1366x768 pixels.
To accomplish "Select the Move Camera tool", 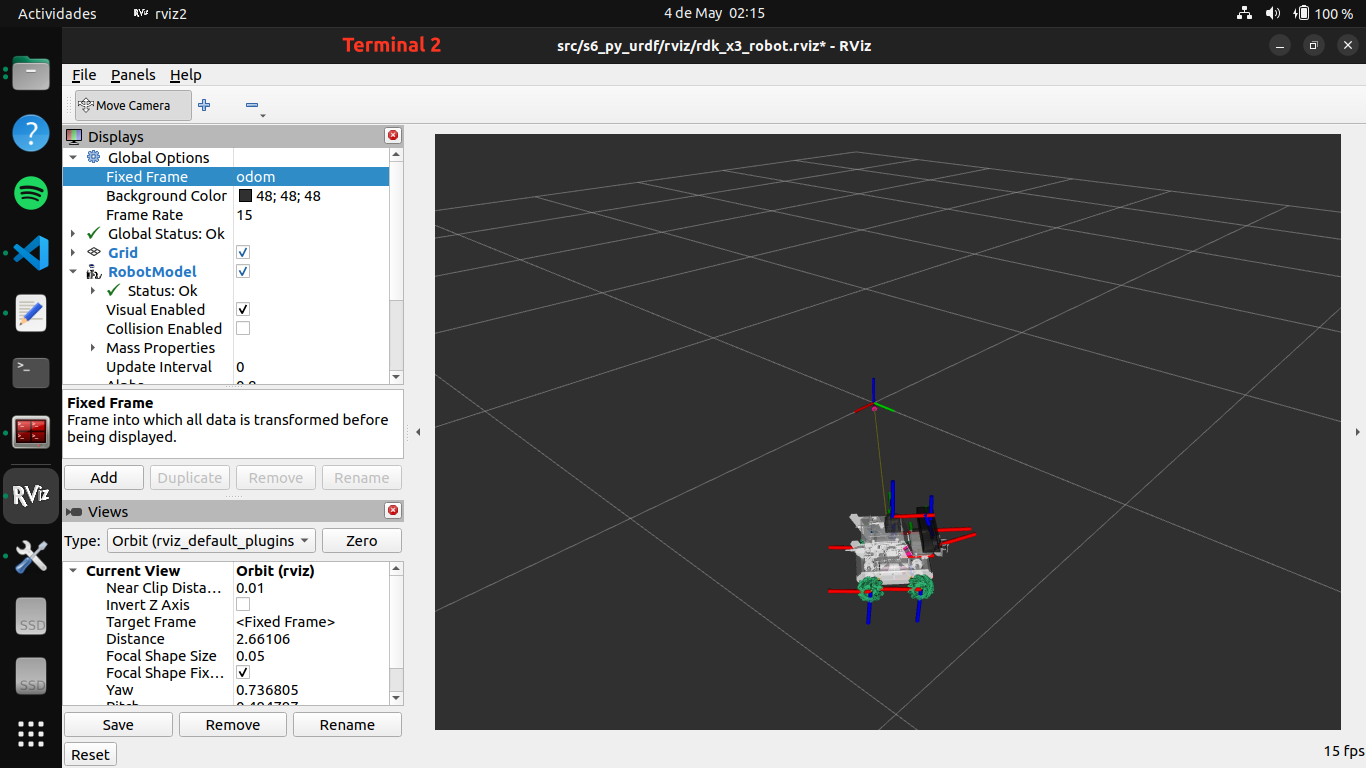I will 133,105.
